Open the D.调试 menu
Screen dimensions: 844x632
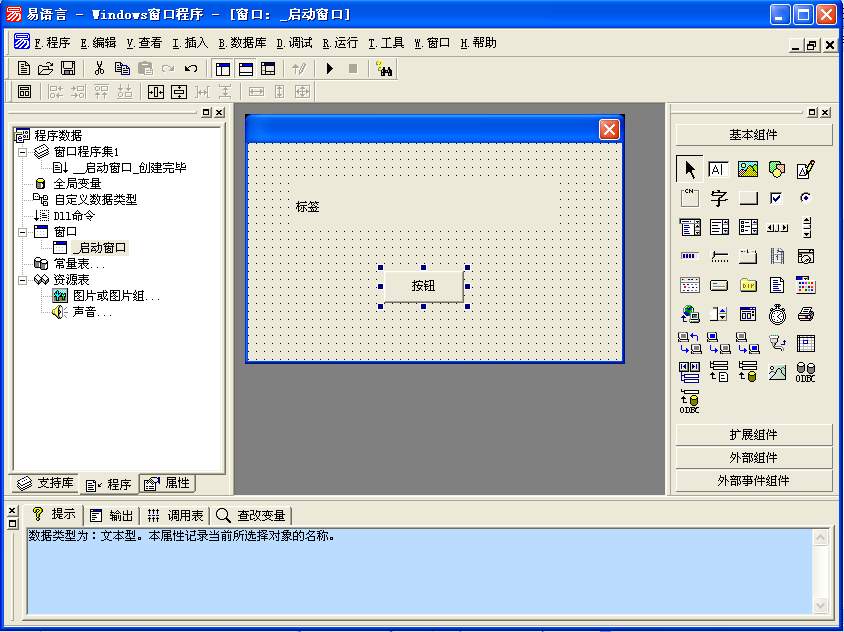click(294, 43)
